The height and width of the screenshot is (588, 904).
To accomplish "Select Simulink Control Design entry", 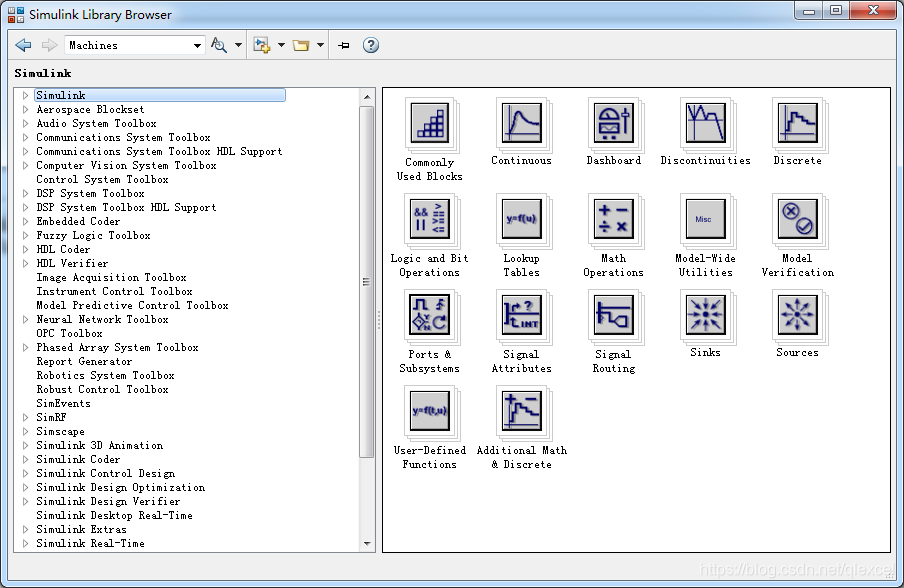I will (x=106, y=473).
